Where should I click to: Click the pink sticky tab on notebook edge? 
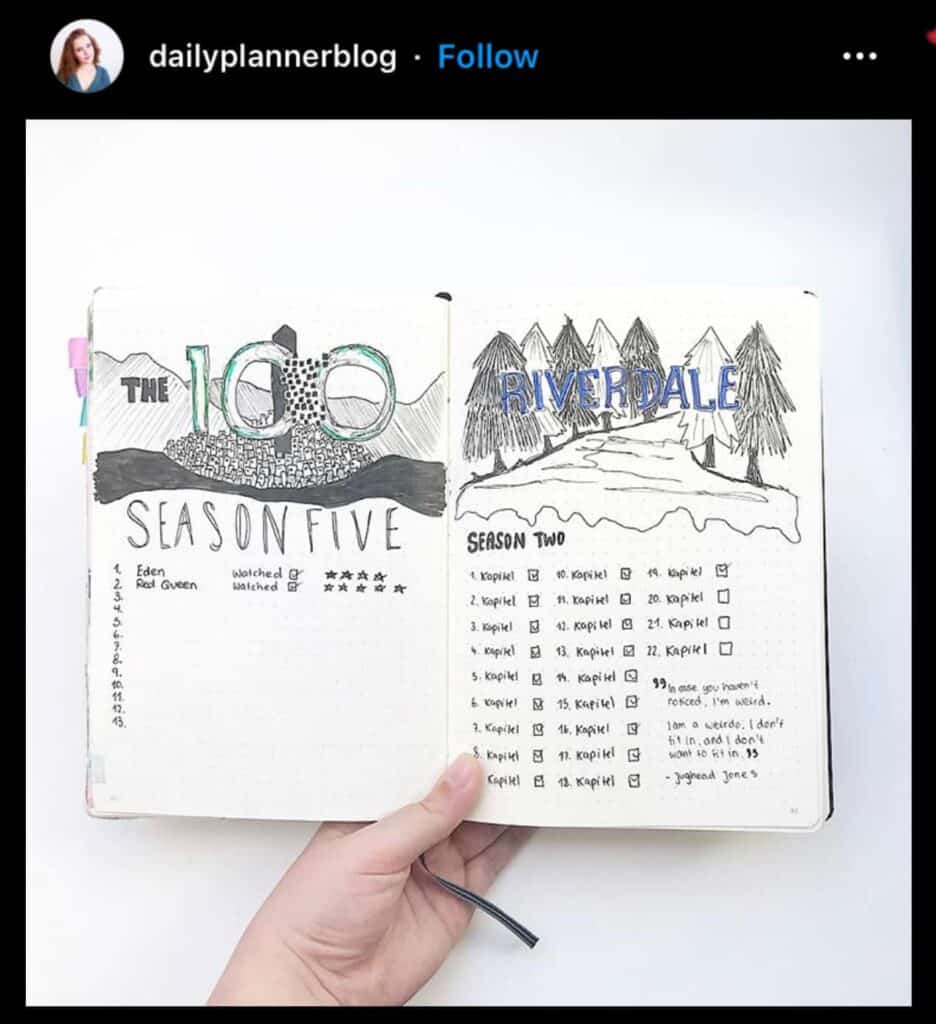point(78,355)
